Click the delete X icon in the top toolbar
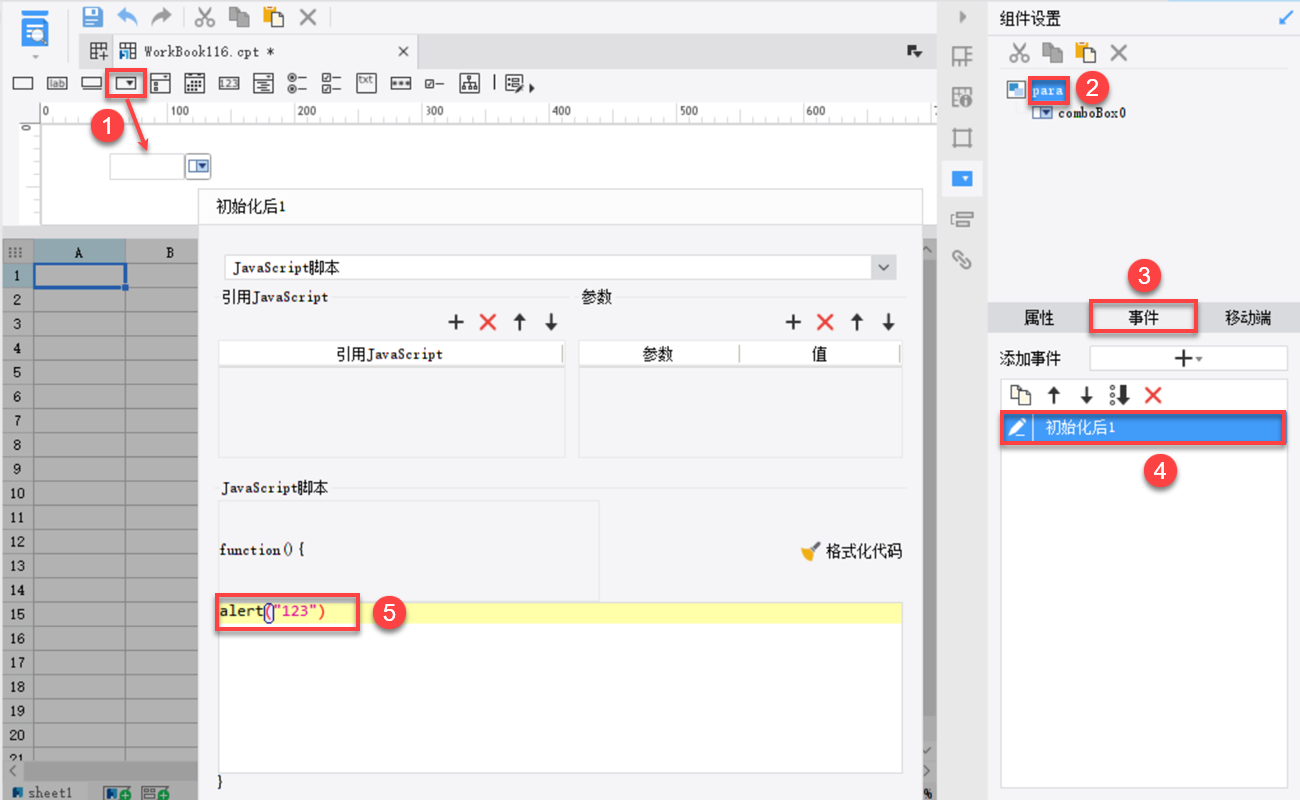1300x800 pixels. coord(308,17)
